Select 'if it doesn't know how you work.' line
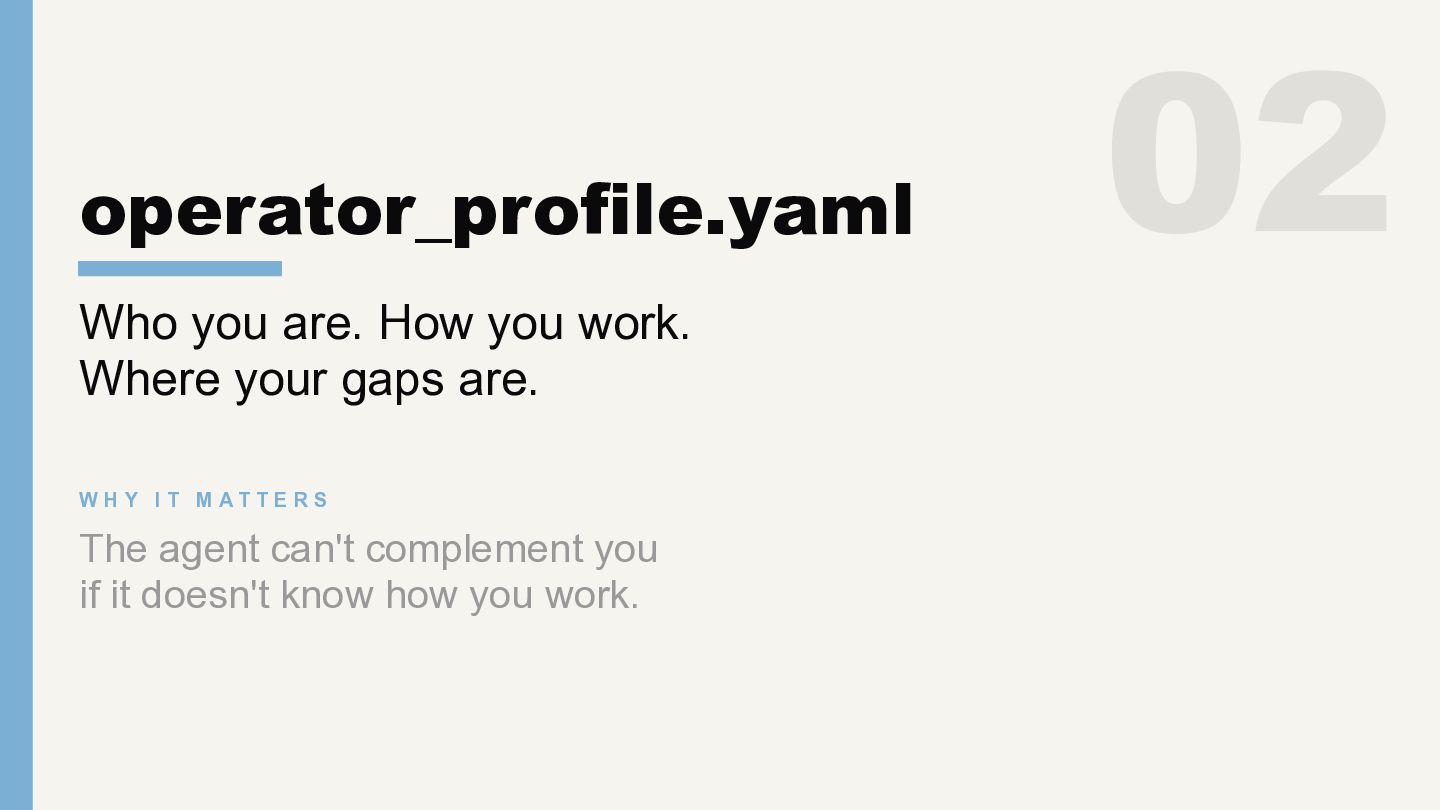 (358, 595)
